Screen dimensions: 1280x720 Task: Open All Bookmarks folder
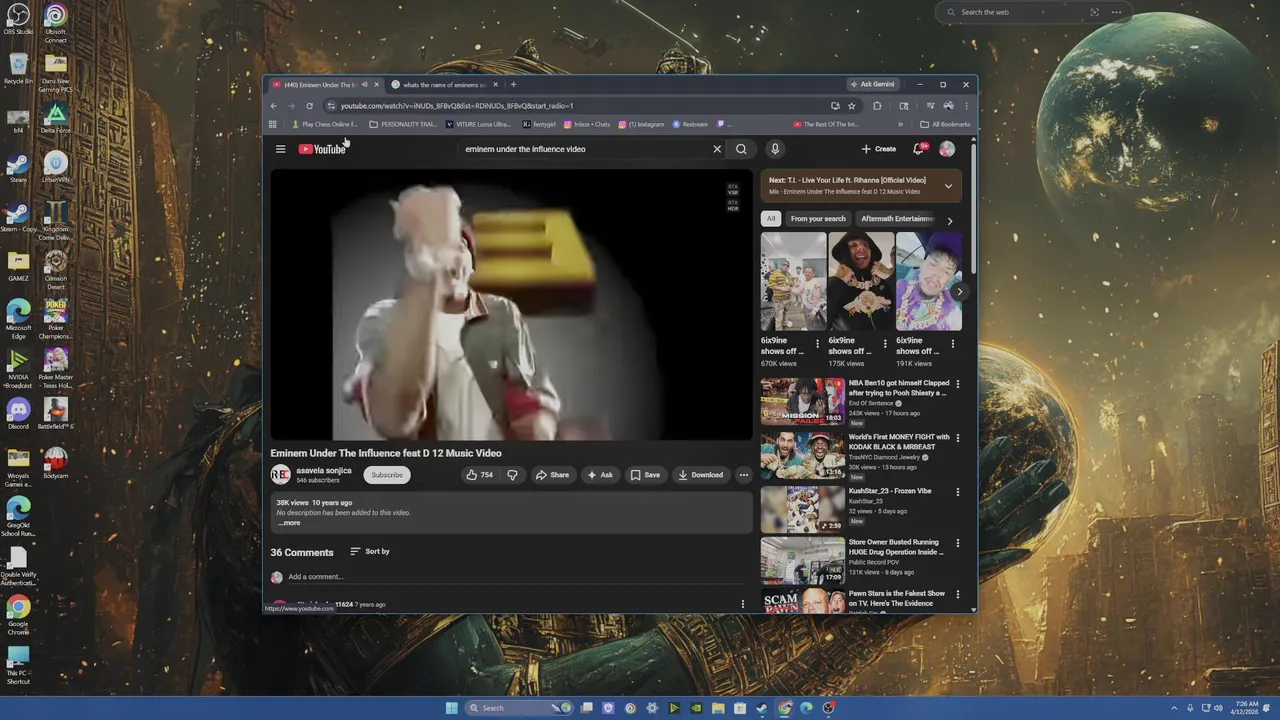point(945,125)
